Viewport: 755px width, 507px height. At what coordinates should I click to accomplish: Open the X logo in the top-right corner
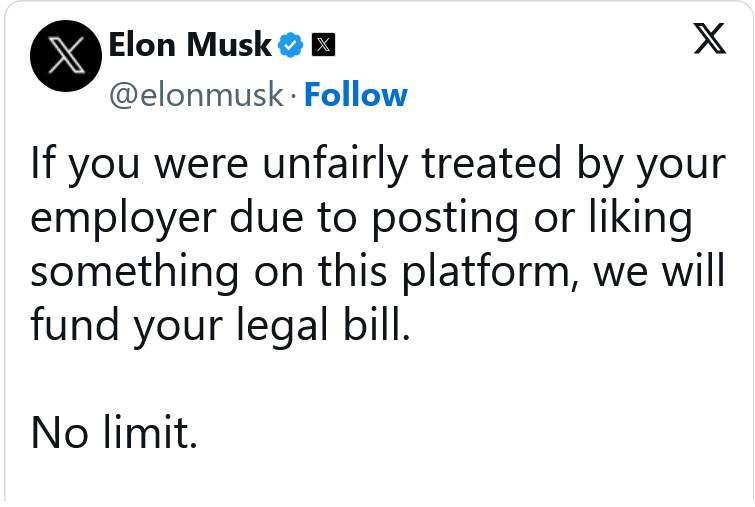pos(708,42)
